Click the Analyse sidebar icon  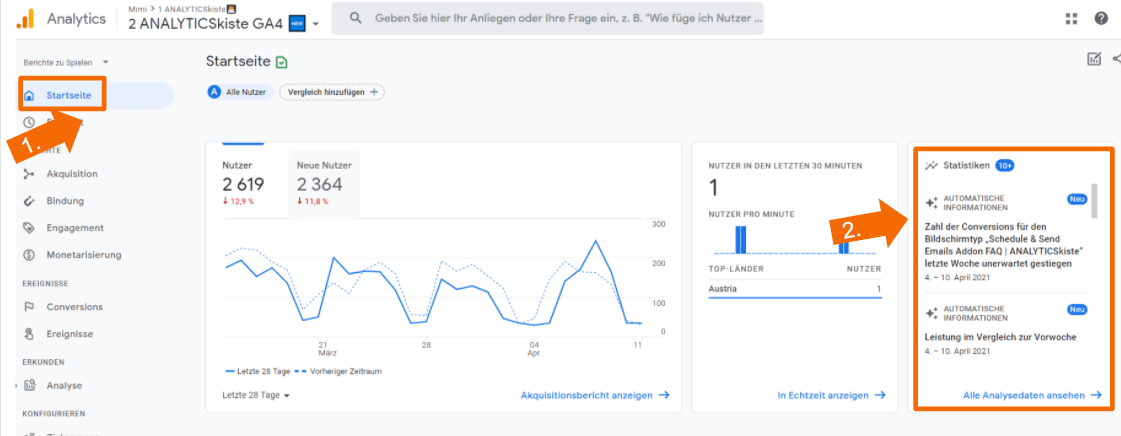[x=29, y=385]
